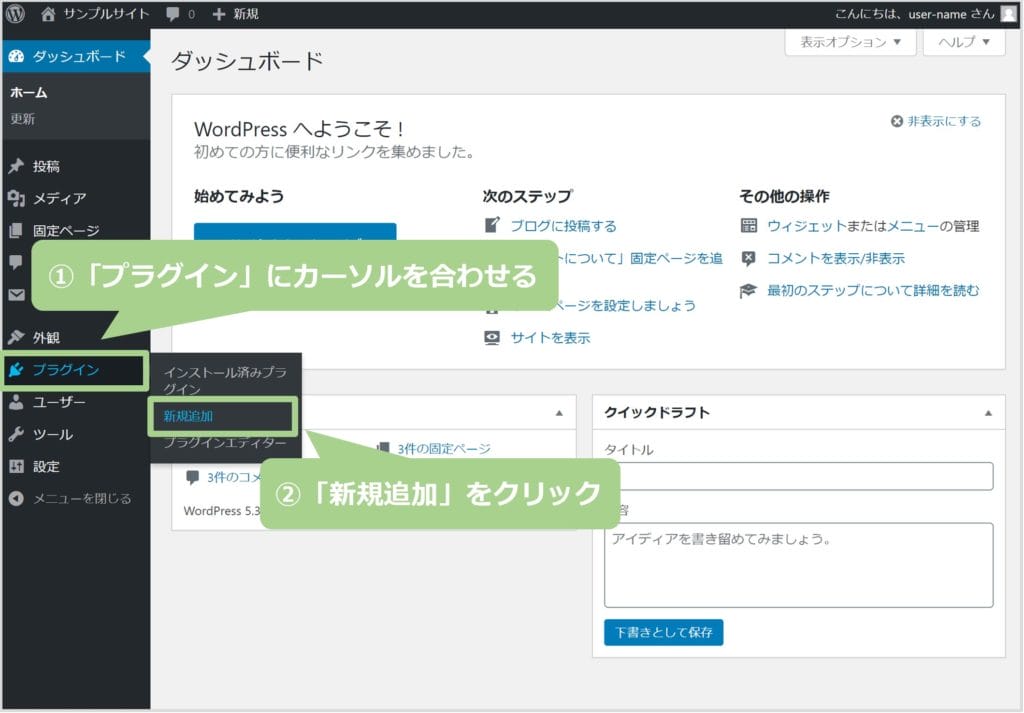Open 最初のステップについて詳細を読む link
Image resolution: width=1024 pixels, height=713 pixels.
(x=873, y=291)
